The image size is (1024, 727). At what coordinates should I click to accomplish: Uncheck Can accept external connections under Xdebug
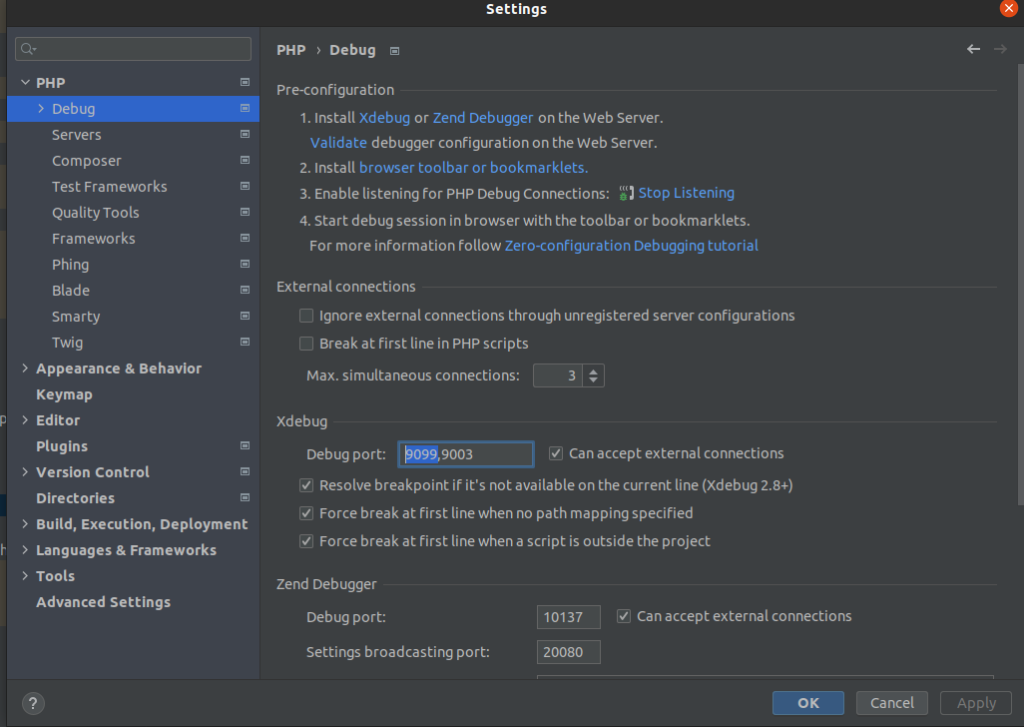tap(555, 453)
